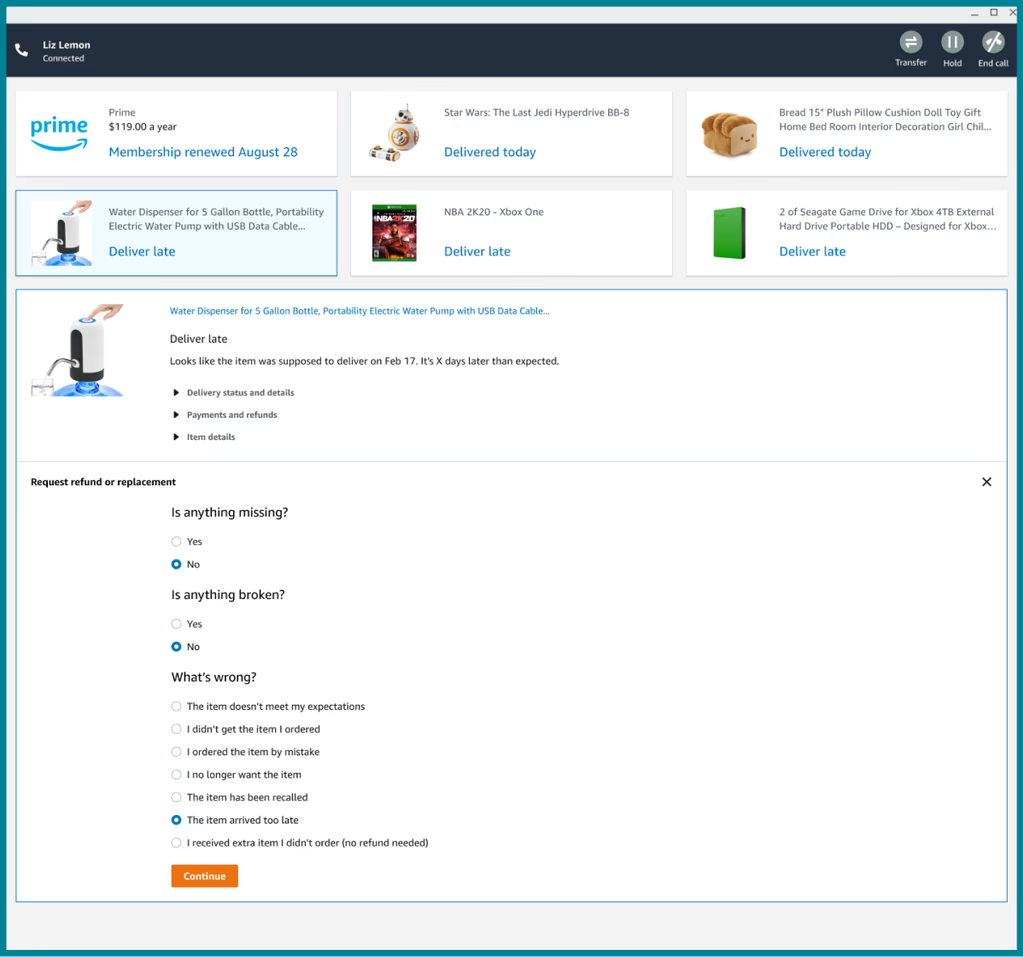This screenshot has width=1024, height=957.
Task: Close the Request refund or replacement panel
Action: coord(986,482)
